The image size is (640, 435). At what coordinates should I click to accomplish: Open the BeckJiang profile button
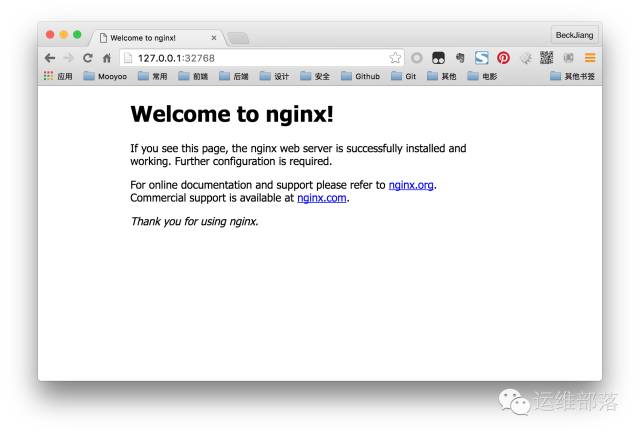[574, 35]
